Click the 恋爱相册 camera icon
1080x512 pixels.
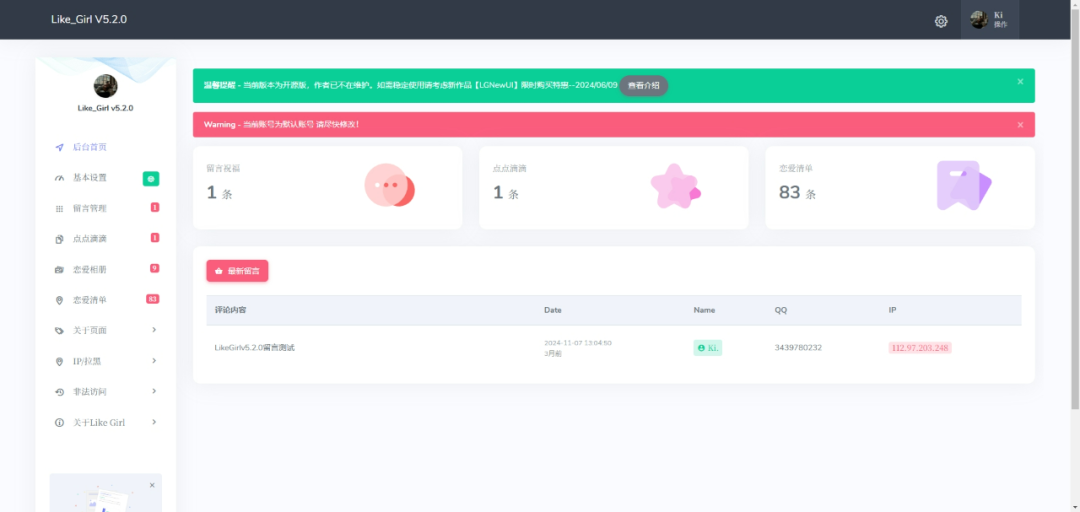click(x=59, y=270)
